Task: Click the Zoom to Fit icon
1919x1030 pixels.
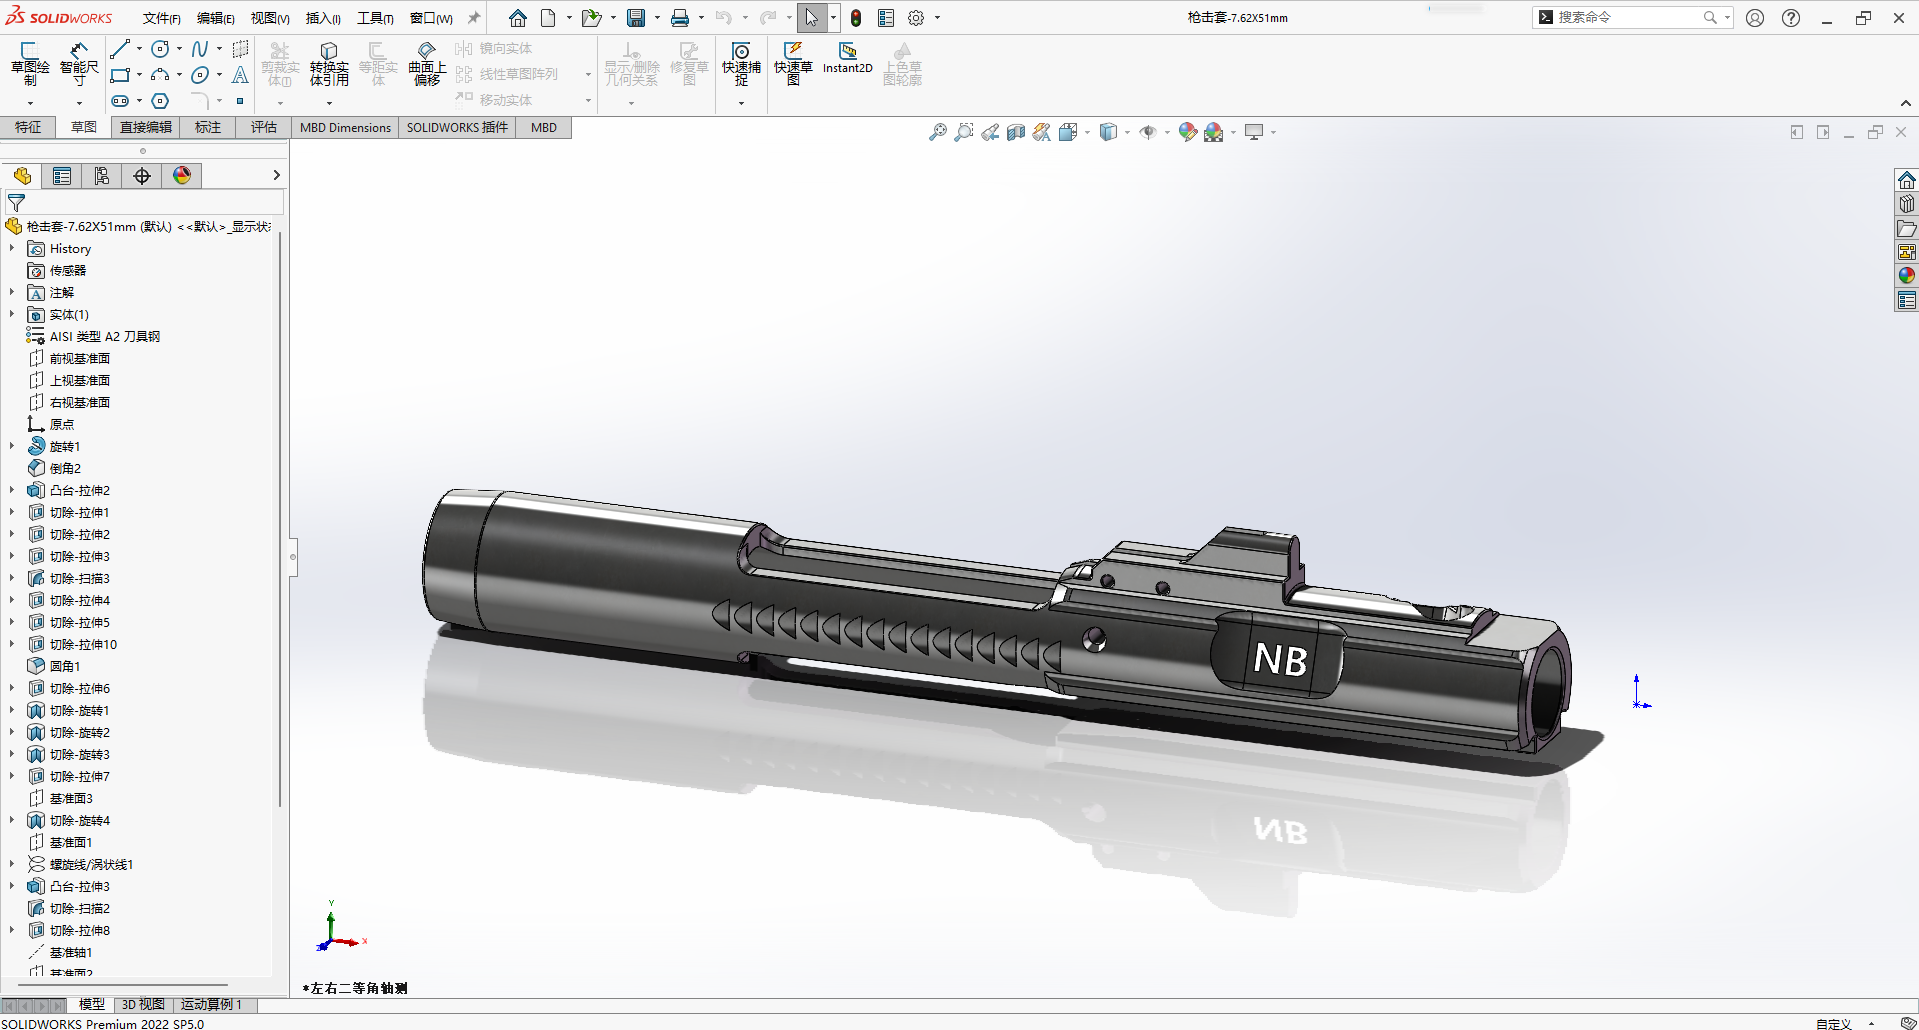Action: pyautogui.click(x=938, y=132)
